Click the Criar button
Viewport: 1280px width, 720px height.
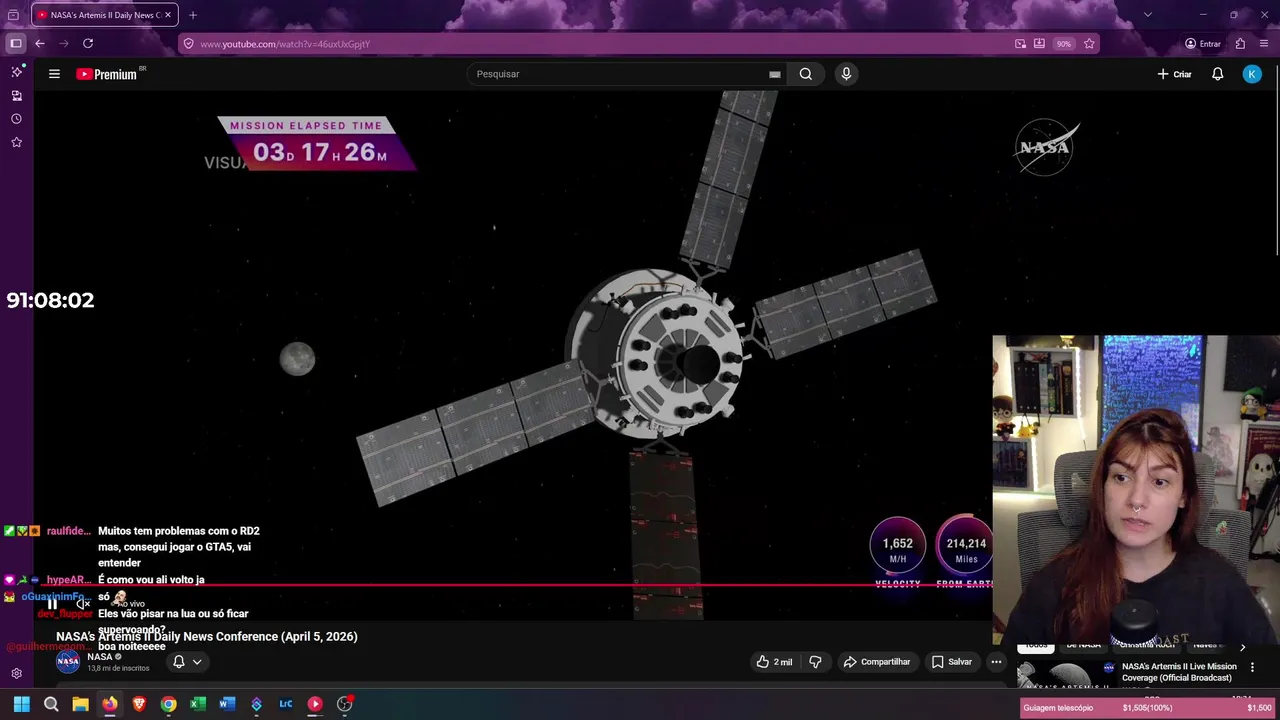coord(1174,74)
